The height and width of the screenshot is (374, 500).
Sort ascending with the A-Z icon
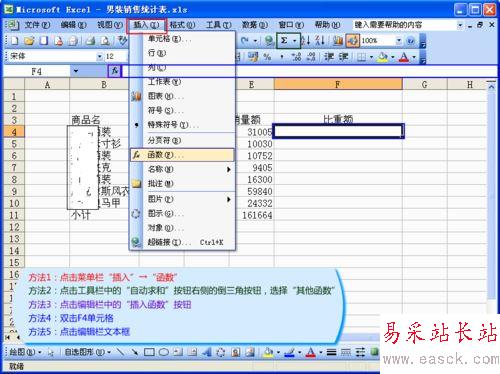click(306, 41)
